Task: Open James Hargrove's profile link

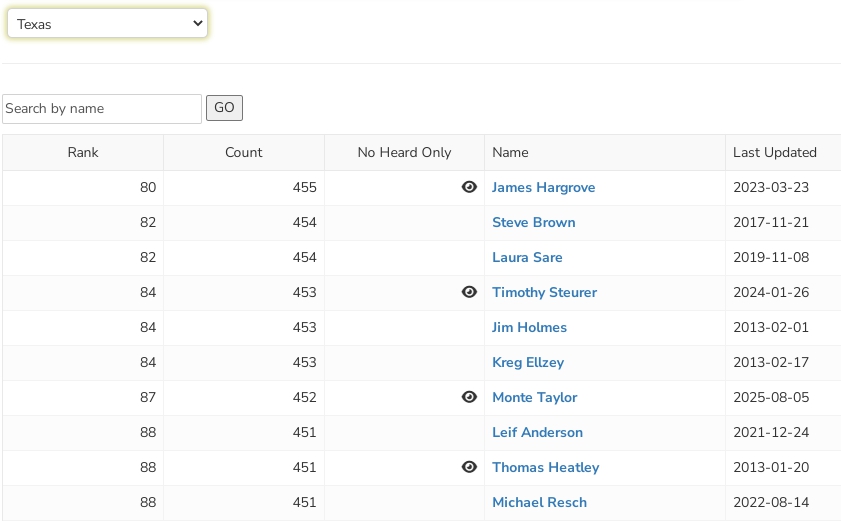Action: pos(543,188)
